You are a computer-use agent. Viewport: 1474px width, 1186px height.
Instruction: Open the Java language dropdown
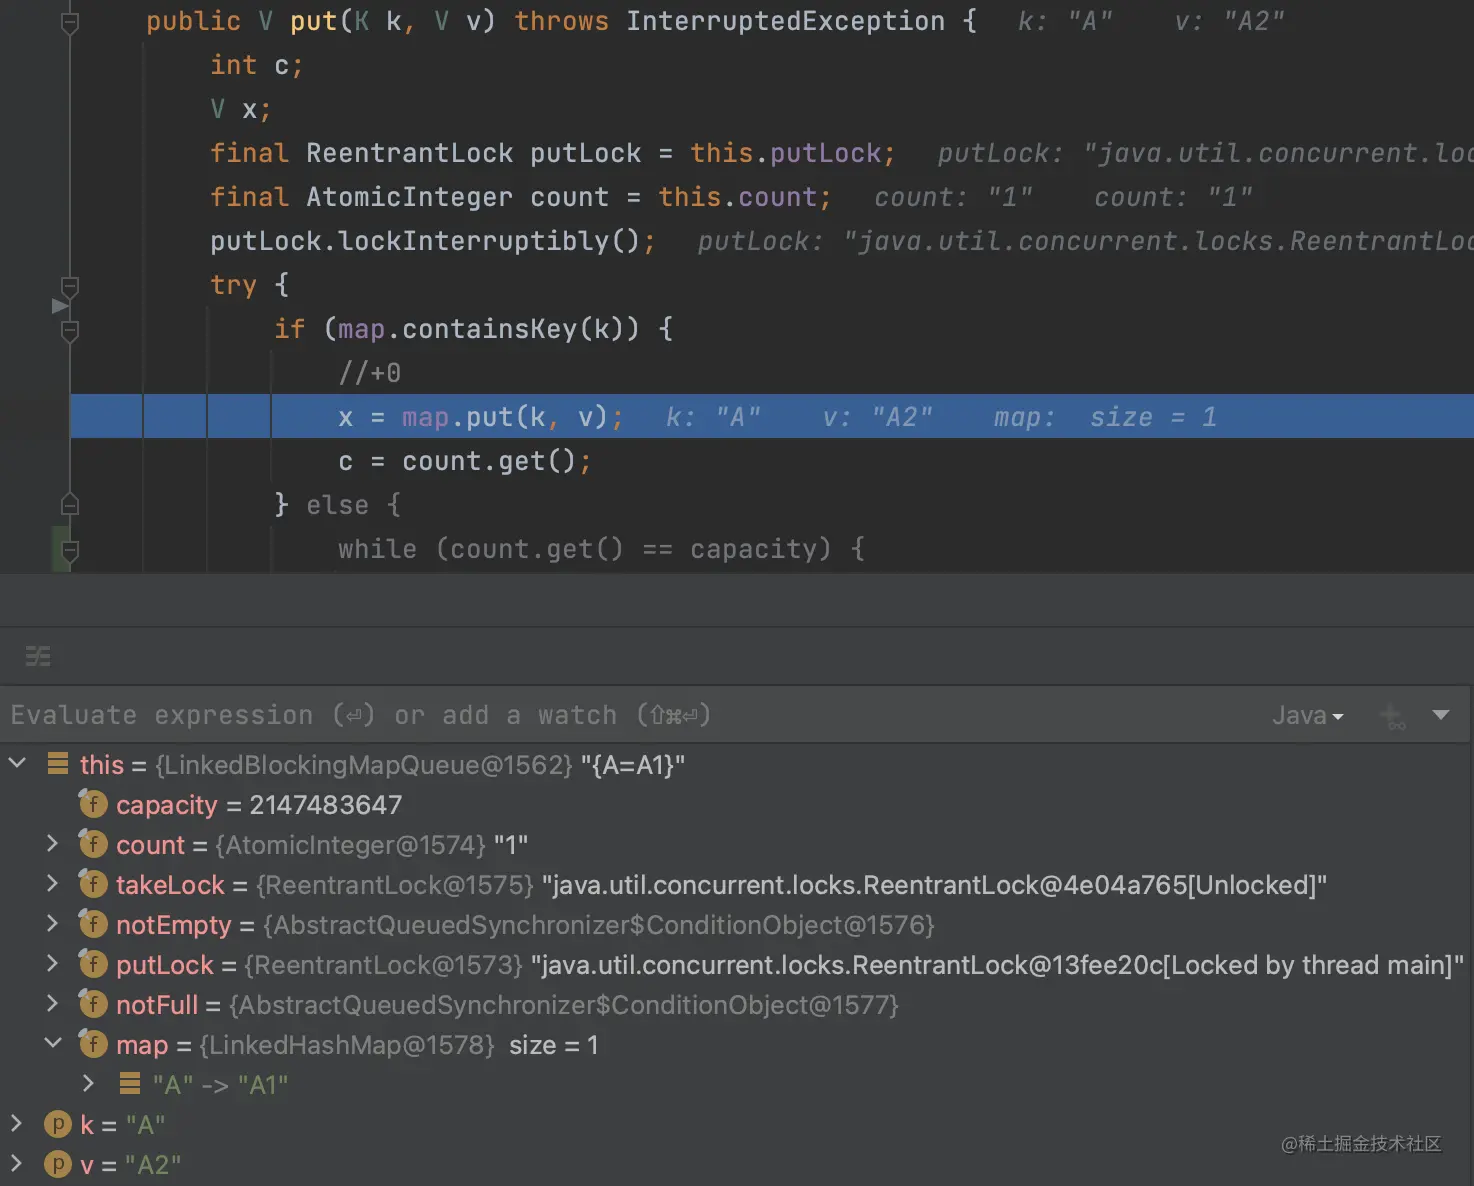[1308, 715]
